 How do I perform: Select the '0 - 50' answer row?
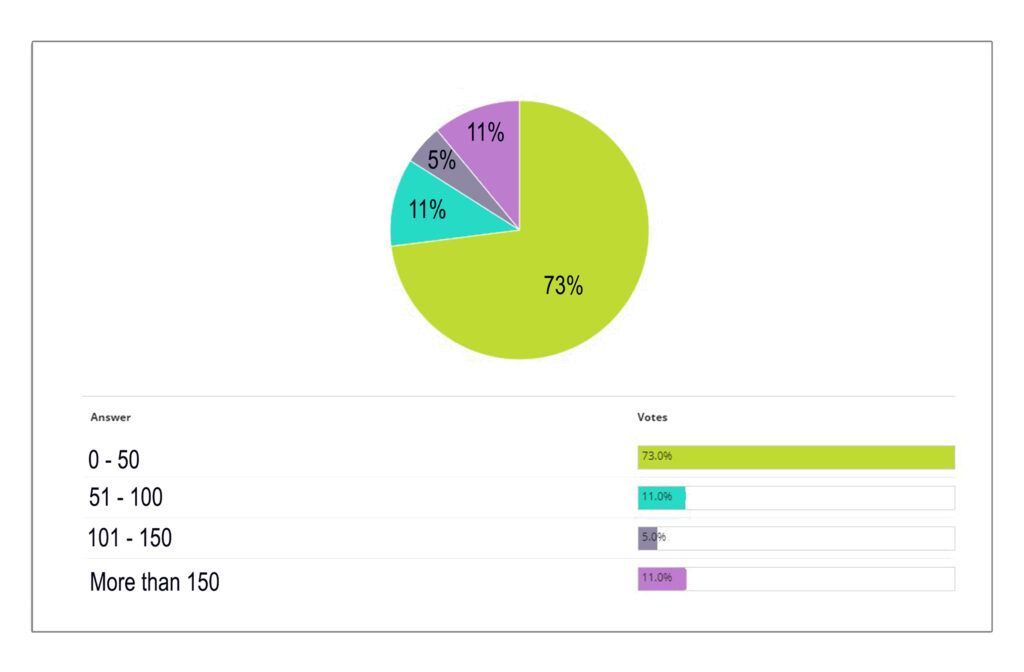coord(519,458)
